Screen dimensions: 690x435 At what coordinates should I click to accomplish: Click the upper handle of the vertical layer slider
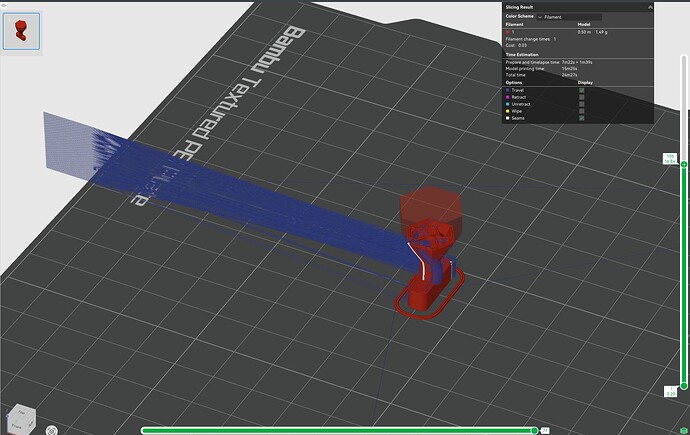684,164
